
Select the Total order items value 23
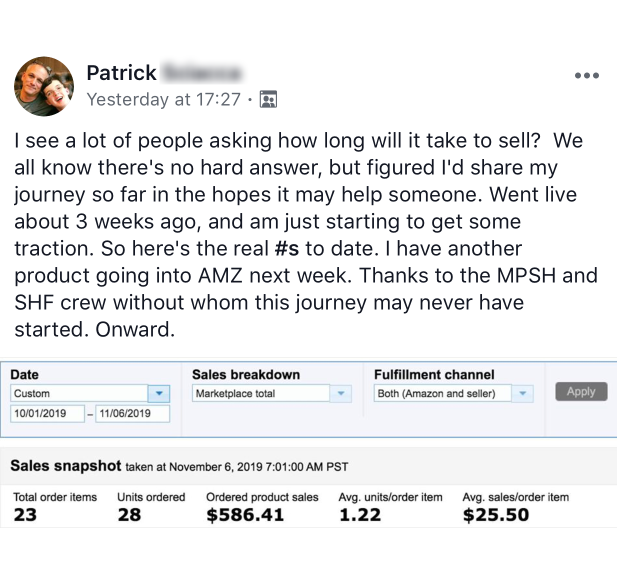pos(26,516)
